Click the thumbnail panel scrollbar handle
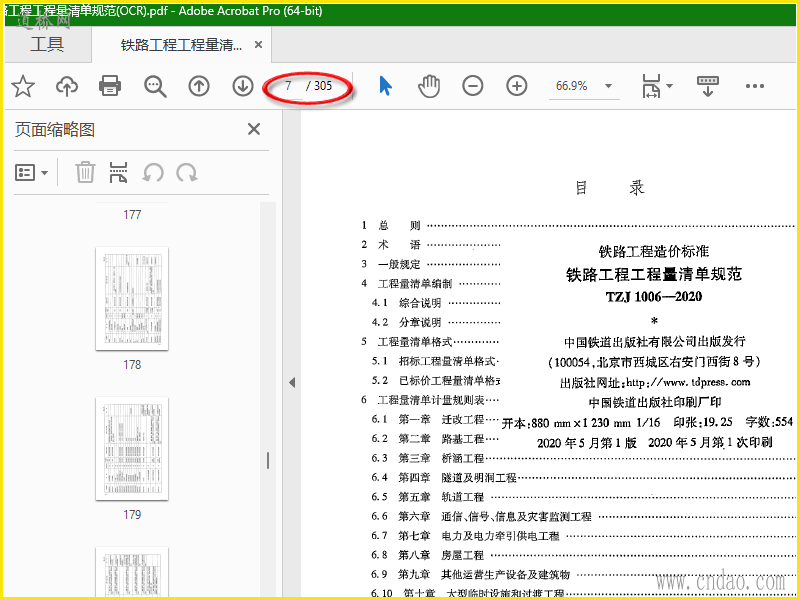 (268, 460)
